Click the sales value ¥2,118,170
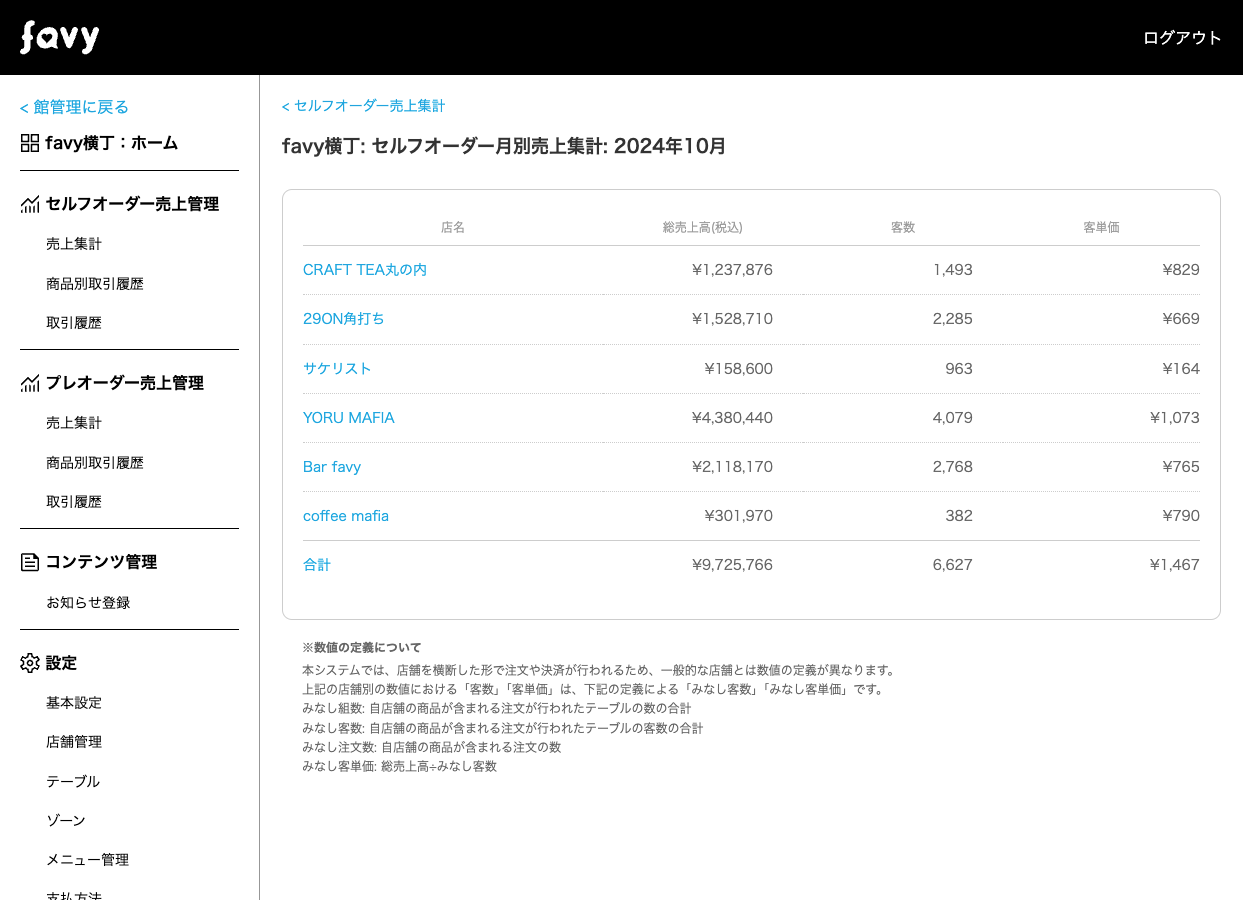Image resolution: width=1243 pixels, height=900 pixels. (732, 467)
